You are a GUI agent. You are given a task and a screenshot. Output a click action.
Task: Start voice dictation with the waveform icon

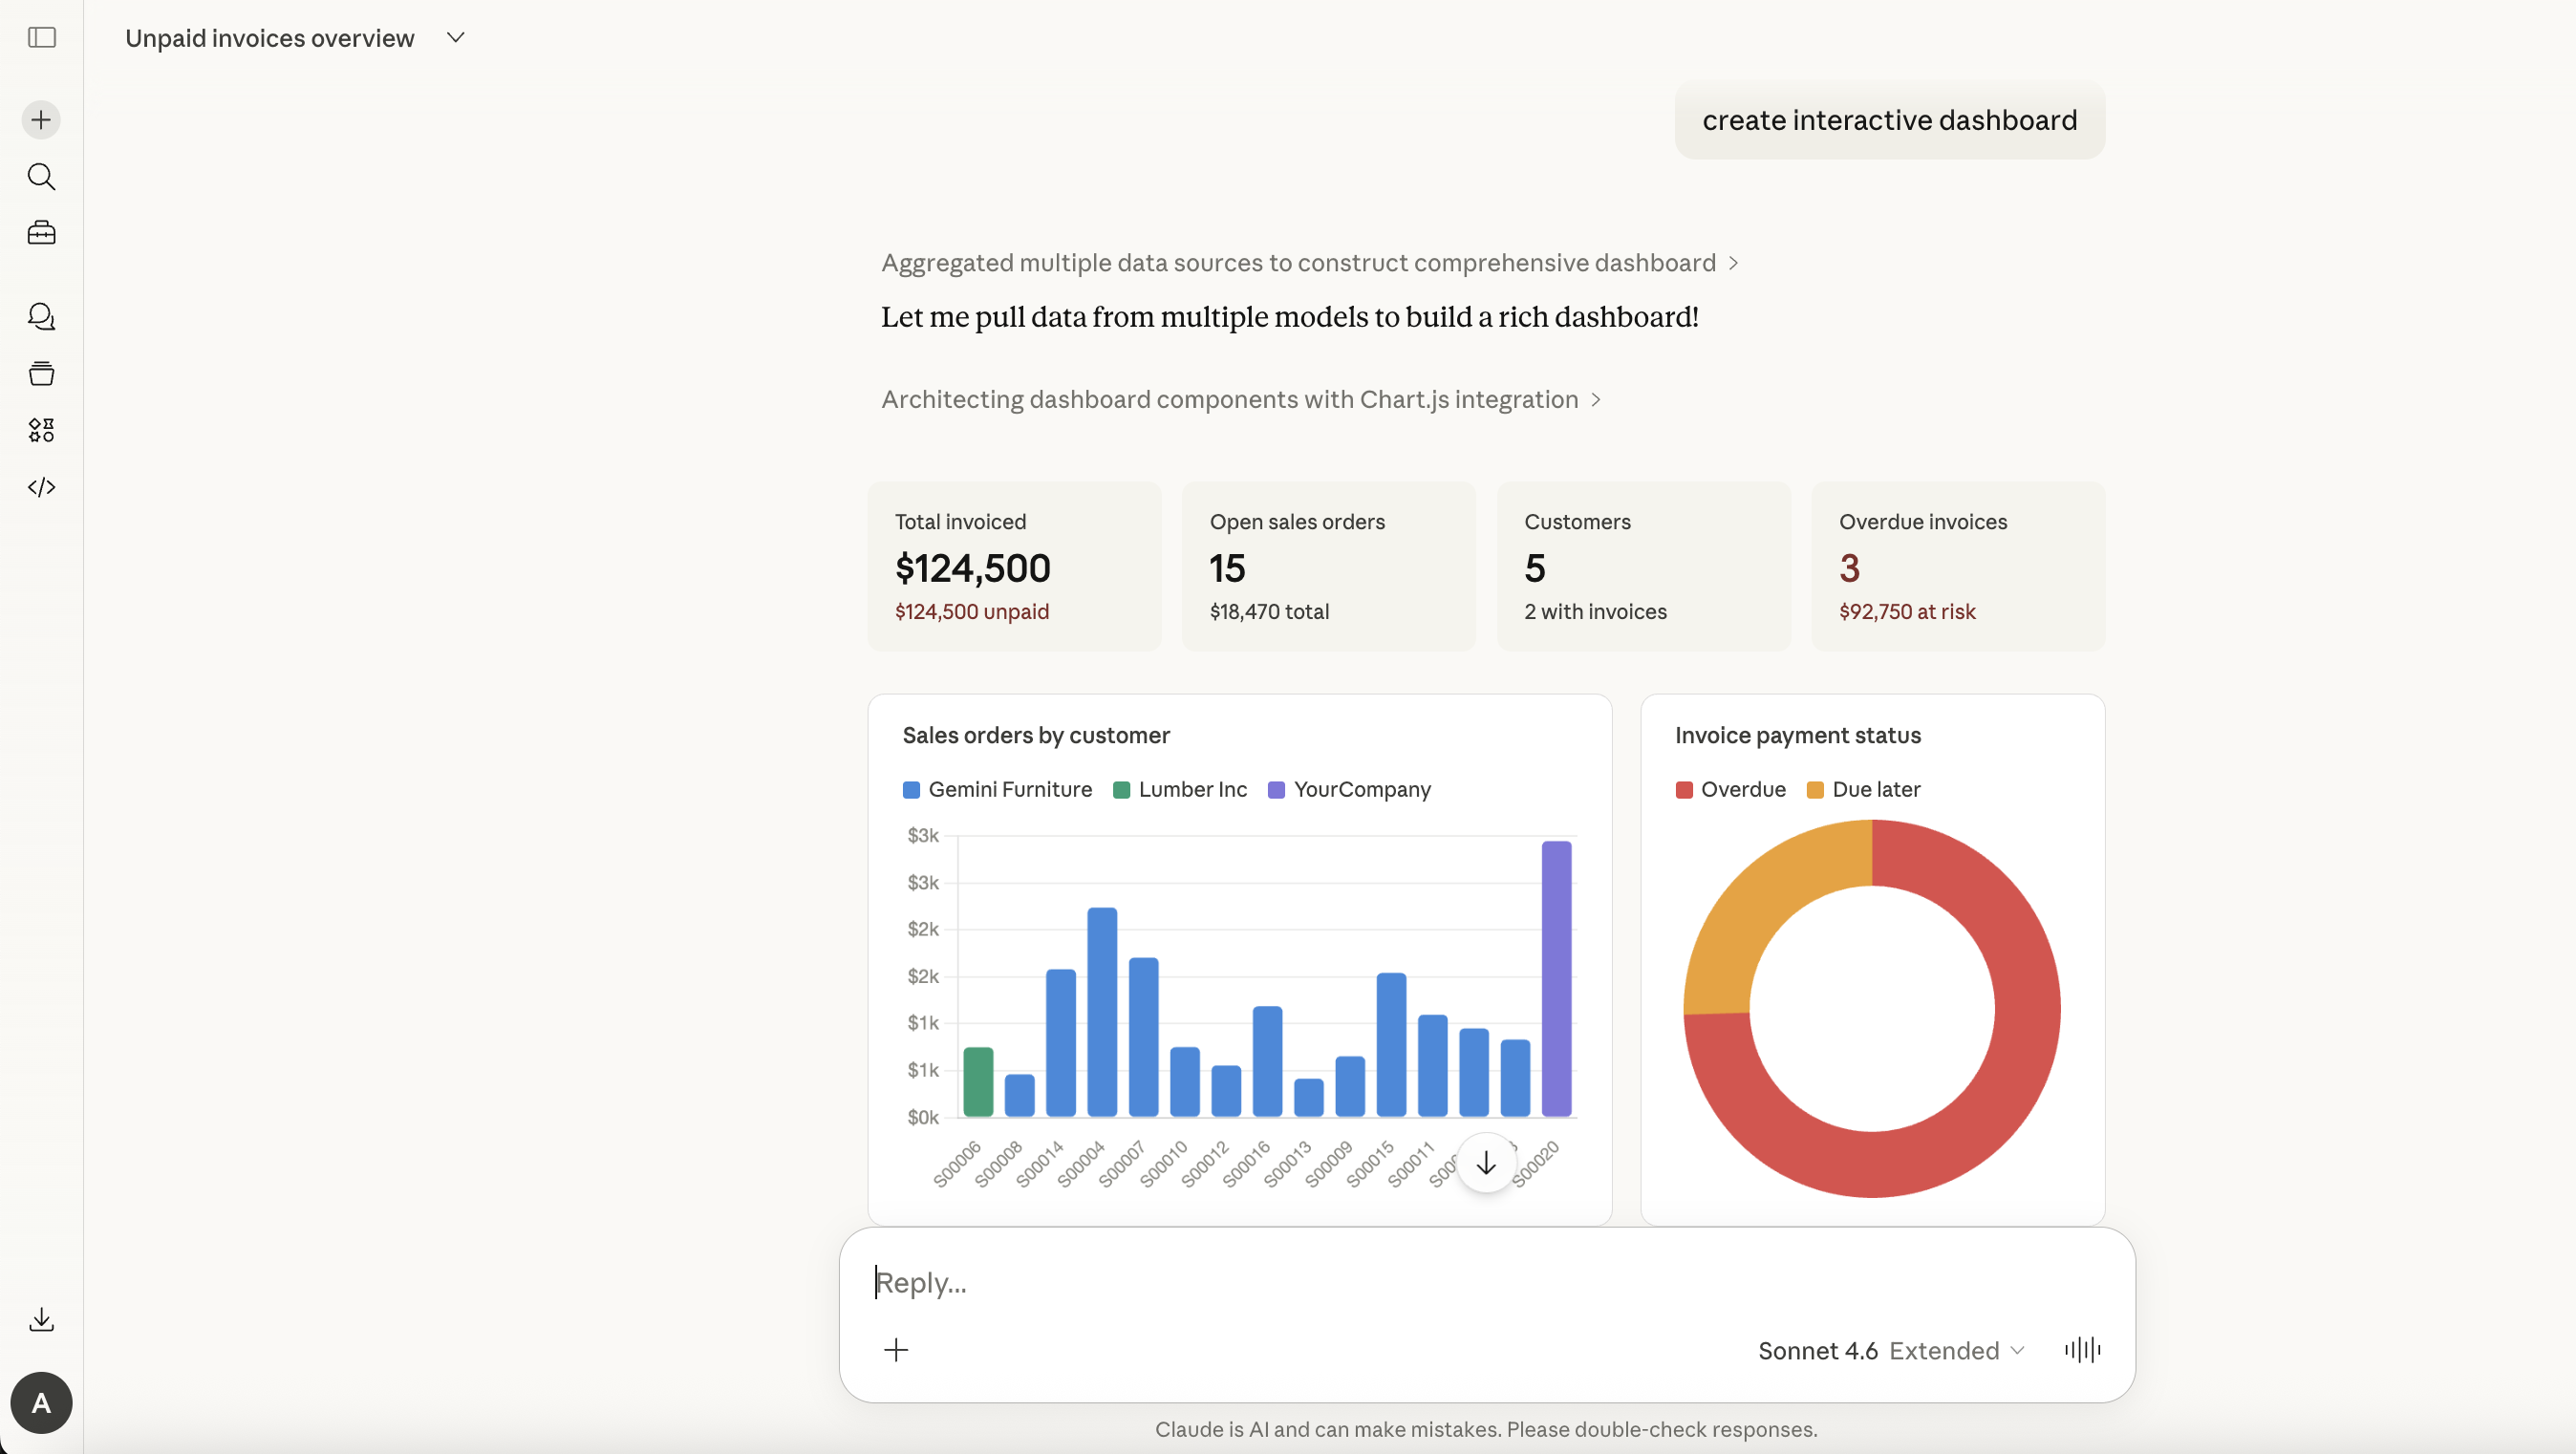click(x=2082, y=1349)
